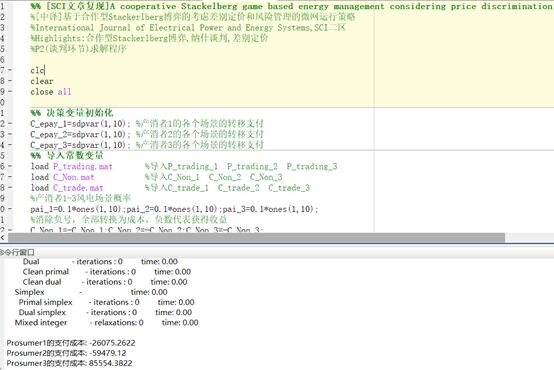554x370 pixels.
Task: Click the 'Simplex' output row
Action: tap(91, 292)
